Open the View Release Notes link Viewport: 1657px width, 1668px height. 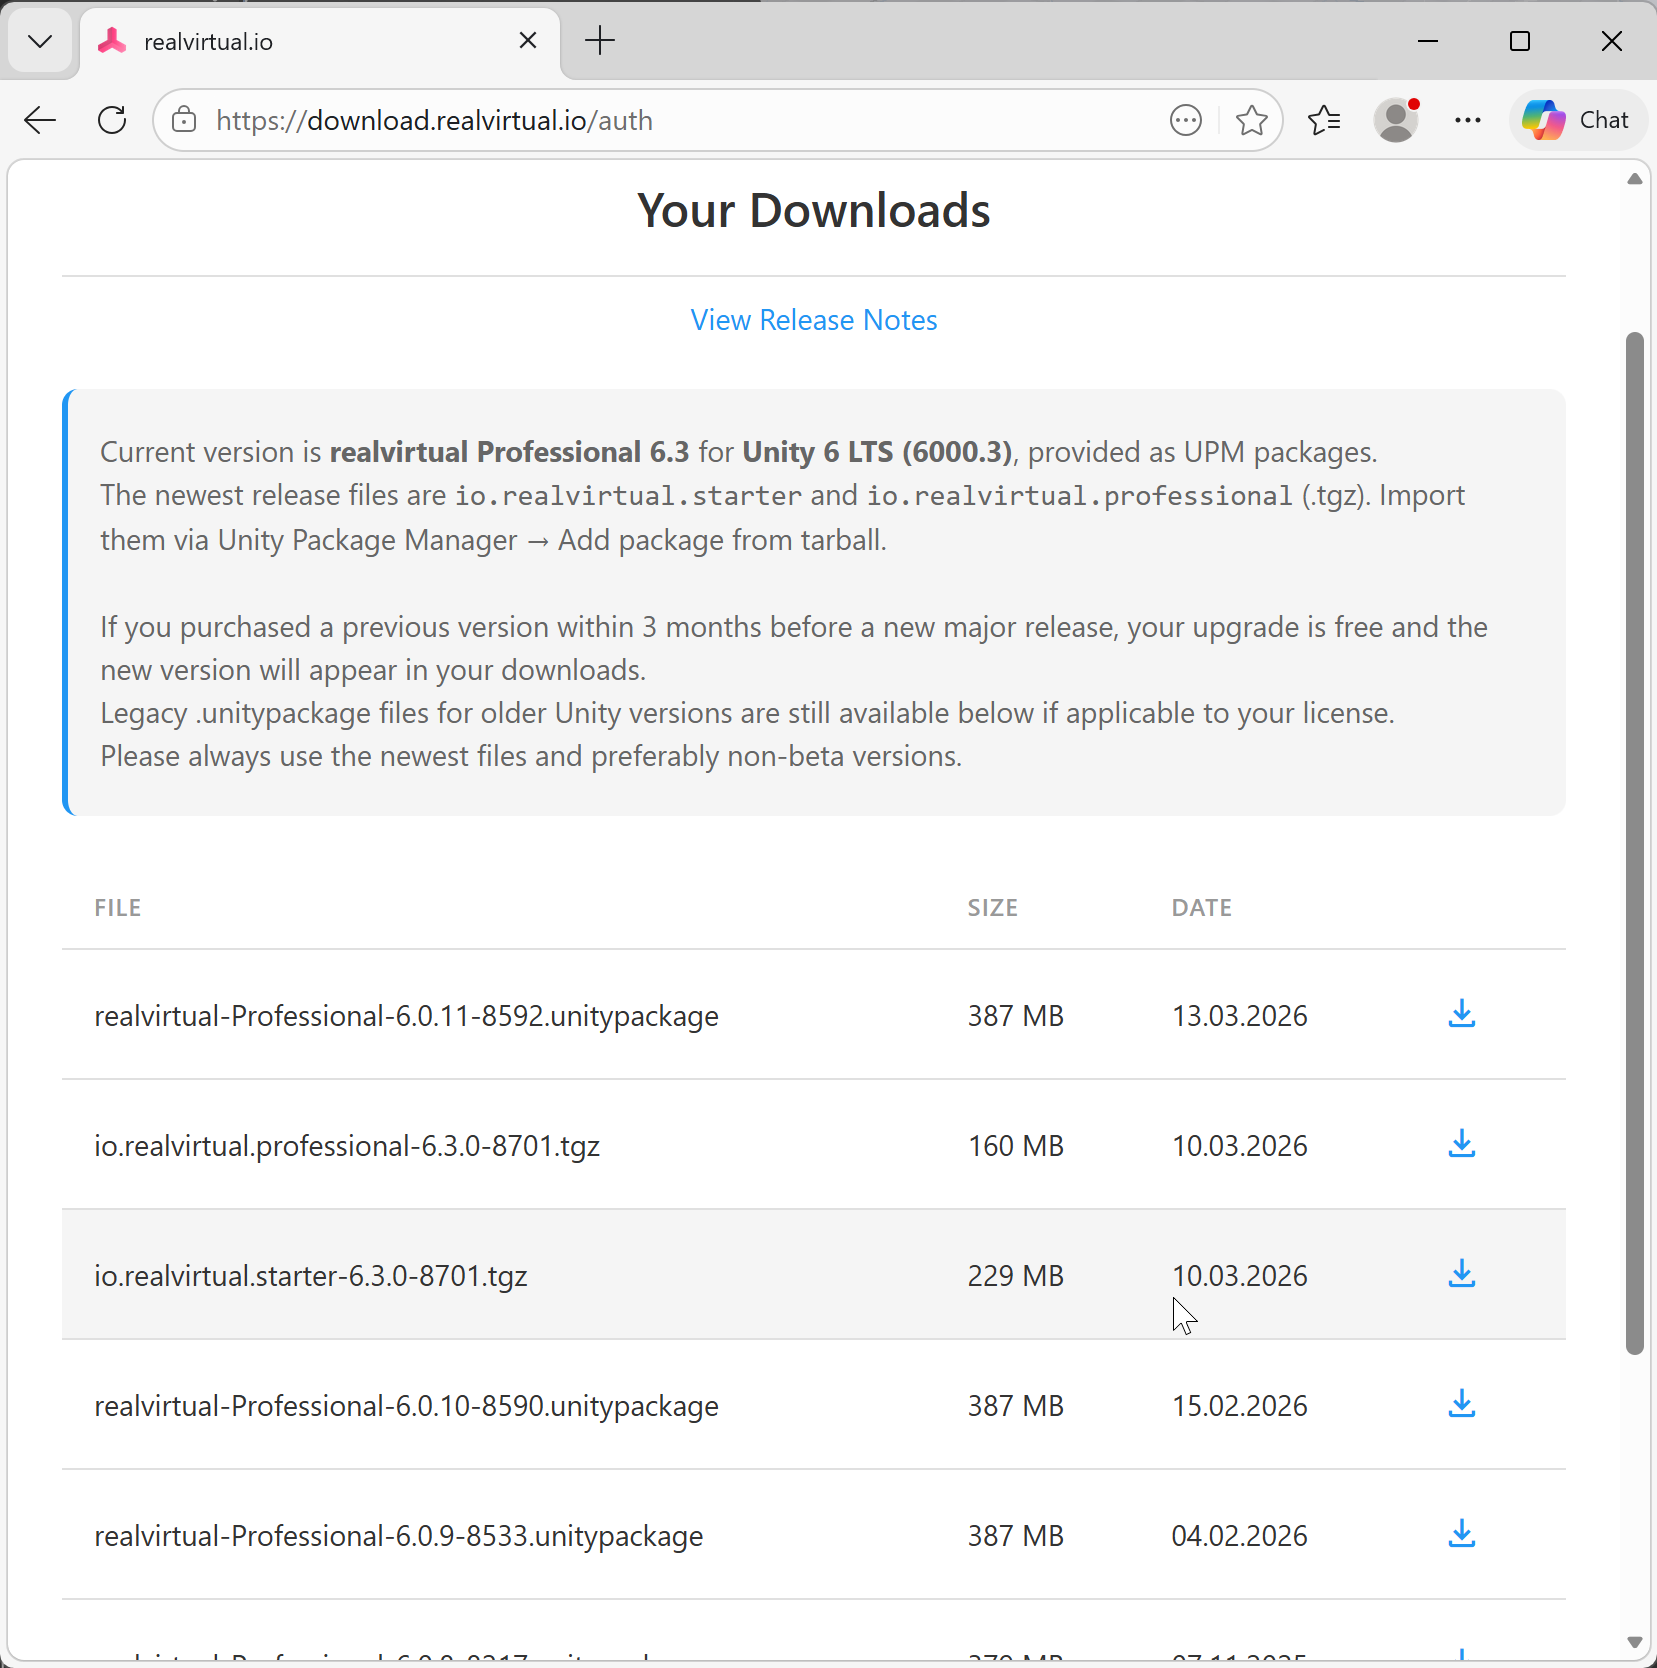813,320
